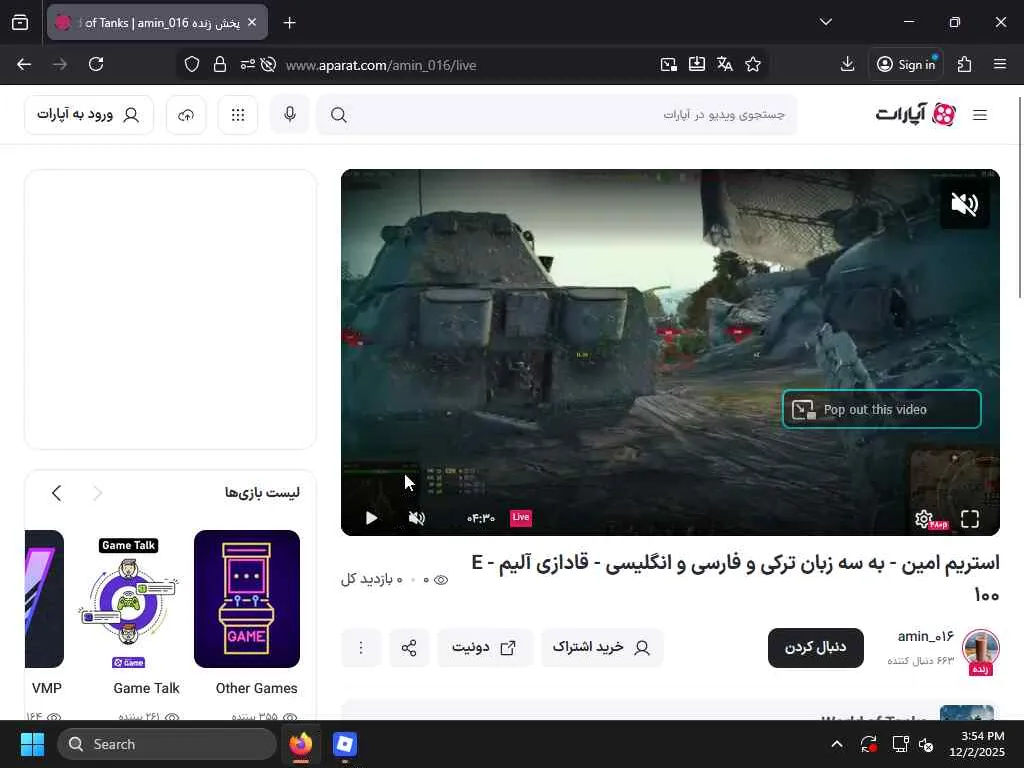Click the site security padlock icon
The image size is (1024, 768).
click(x=220, y=65)
